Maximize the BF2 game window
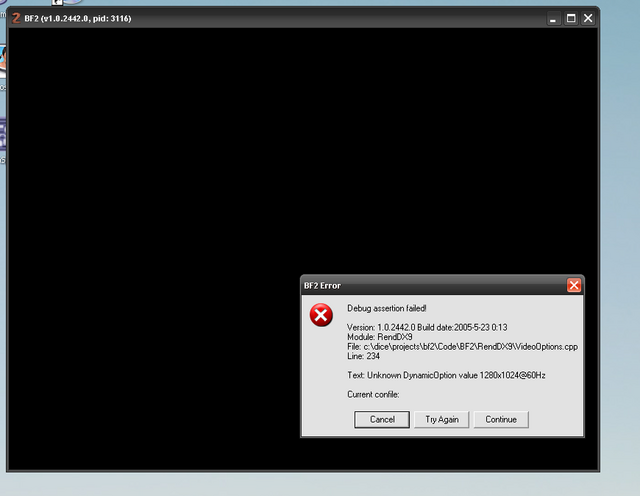Viewport: 640px width, 496px height. point(571,18)
